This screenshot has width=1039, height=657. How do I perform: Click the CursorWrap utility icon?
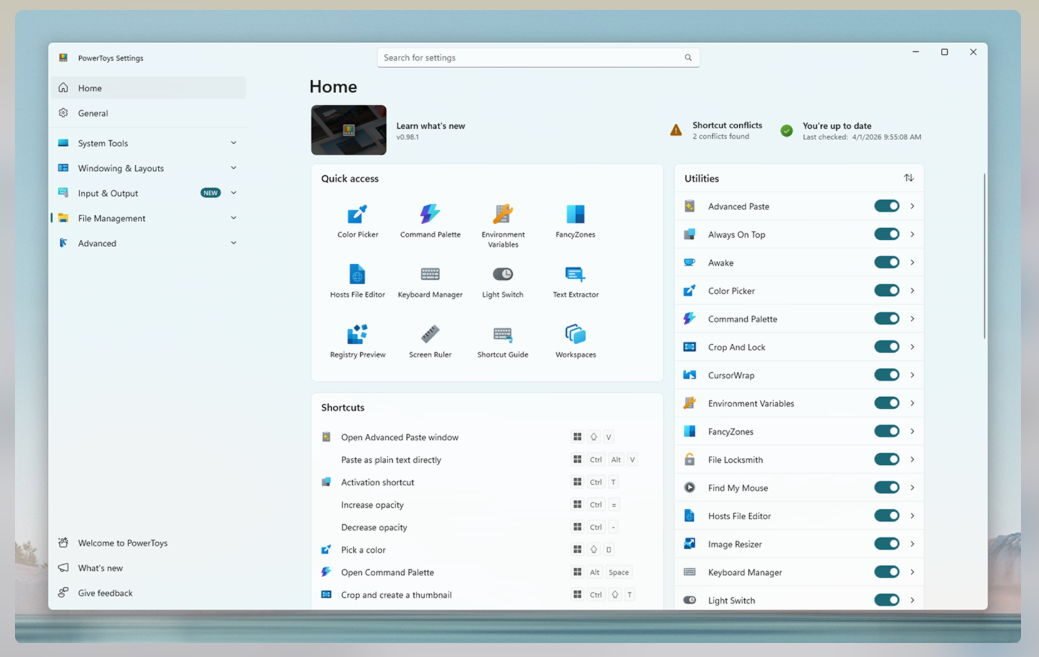(x=689, y=375)
